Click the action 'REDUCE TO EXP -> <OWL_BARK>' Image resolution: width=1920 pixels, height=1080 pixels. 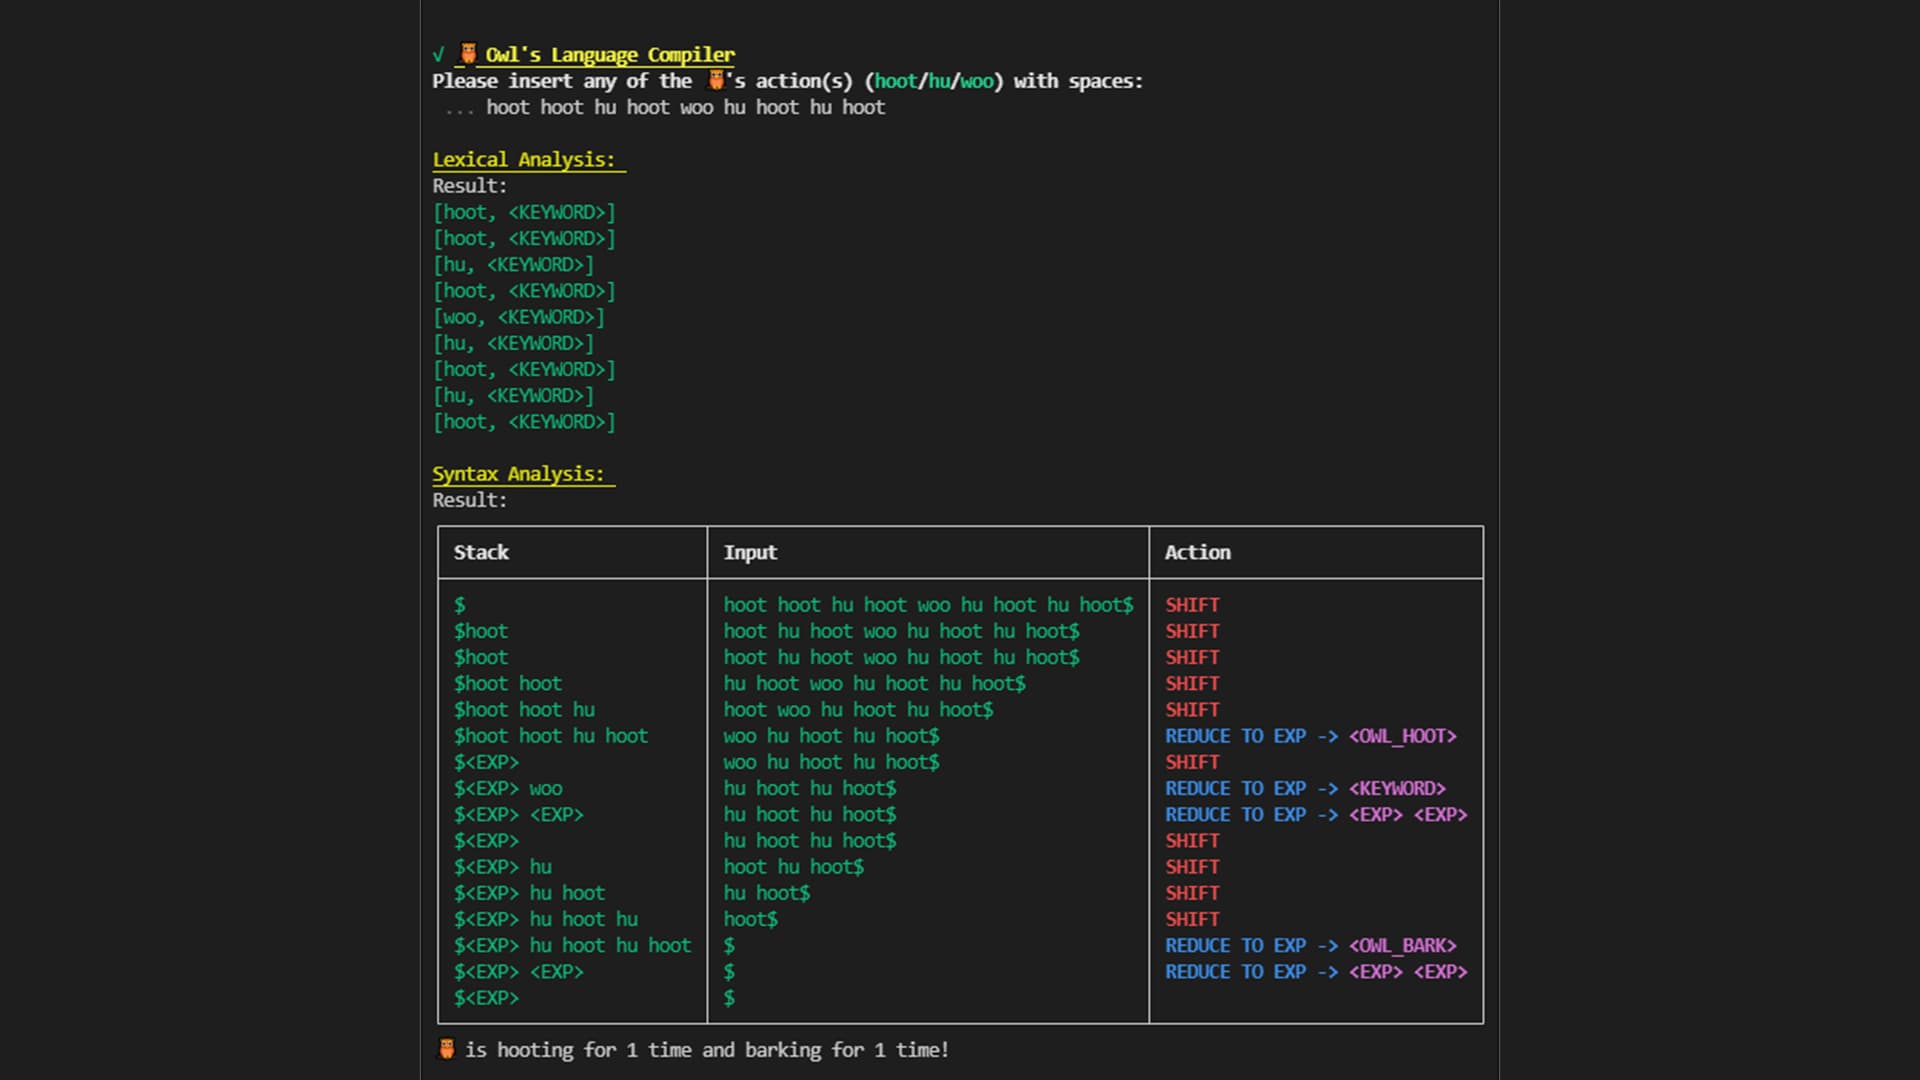point(1311,945)
